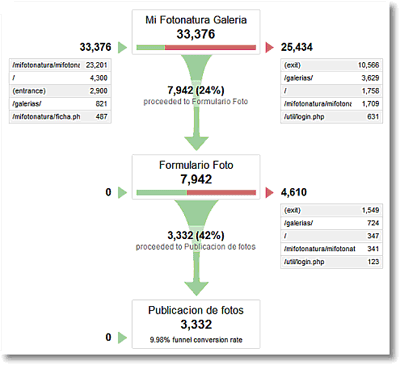Screen dimensions: 400x365
Task: Click 'proceeded to Publicacion de fotos' caption
Action: click(196, 247)
